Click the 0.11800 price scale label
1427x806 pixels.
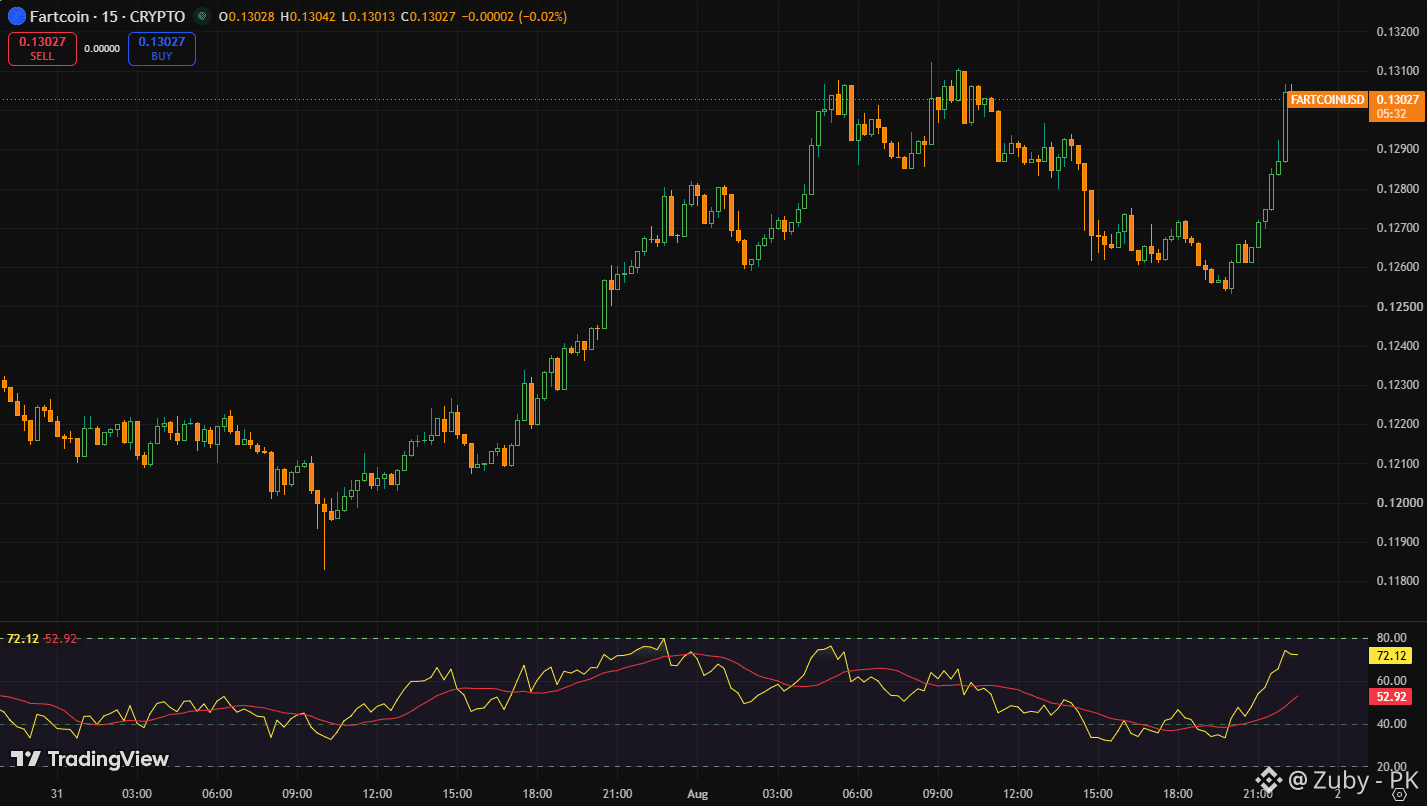(1398, 580)
